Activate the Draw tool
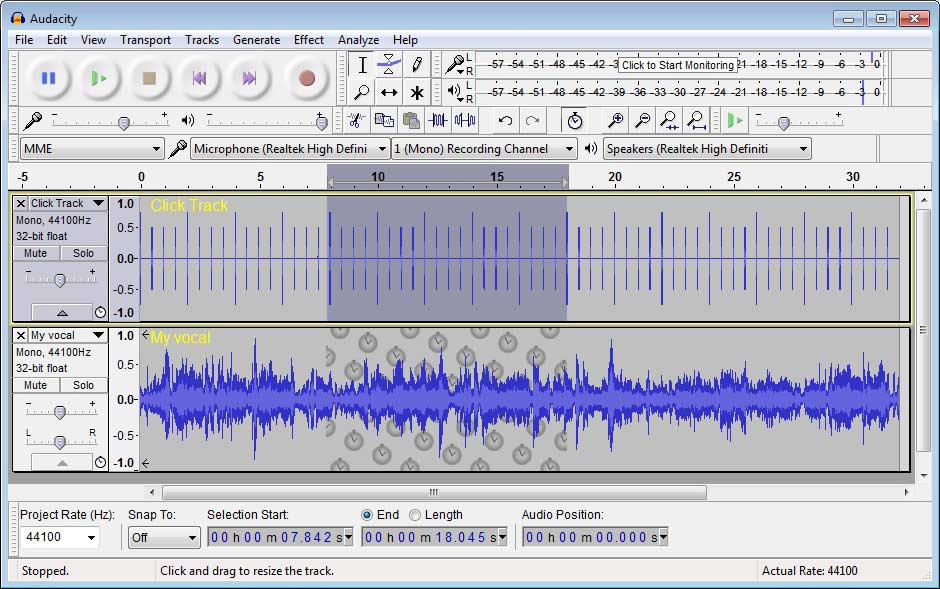The height and width of the screenshot is (589, 940). click(x=417, y=64)
